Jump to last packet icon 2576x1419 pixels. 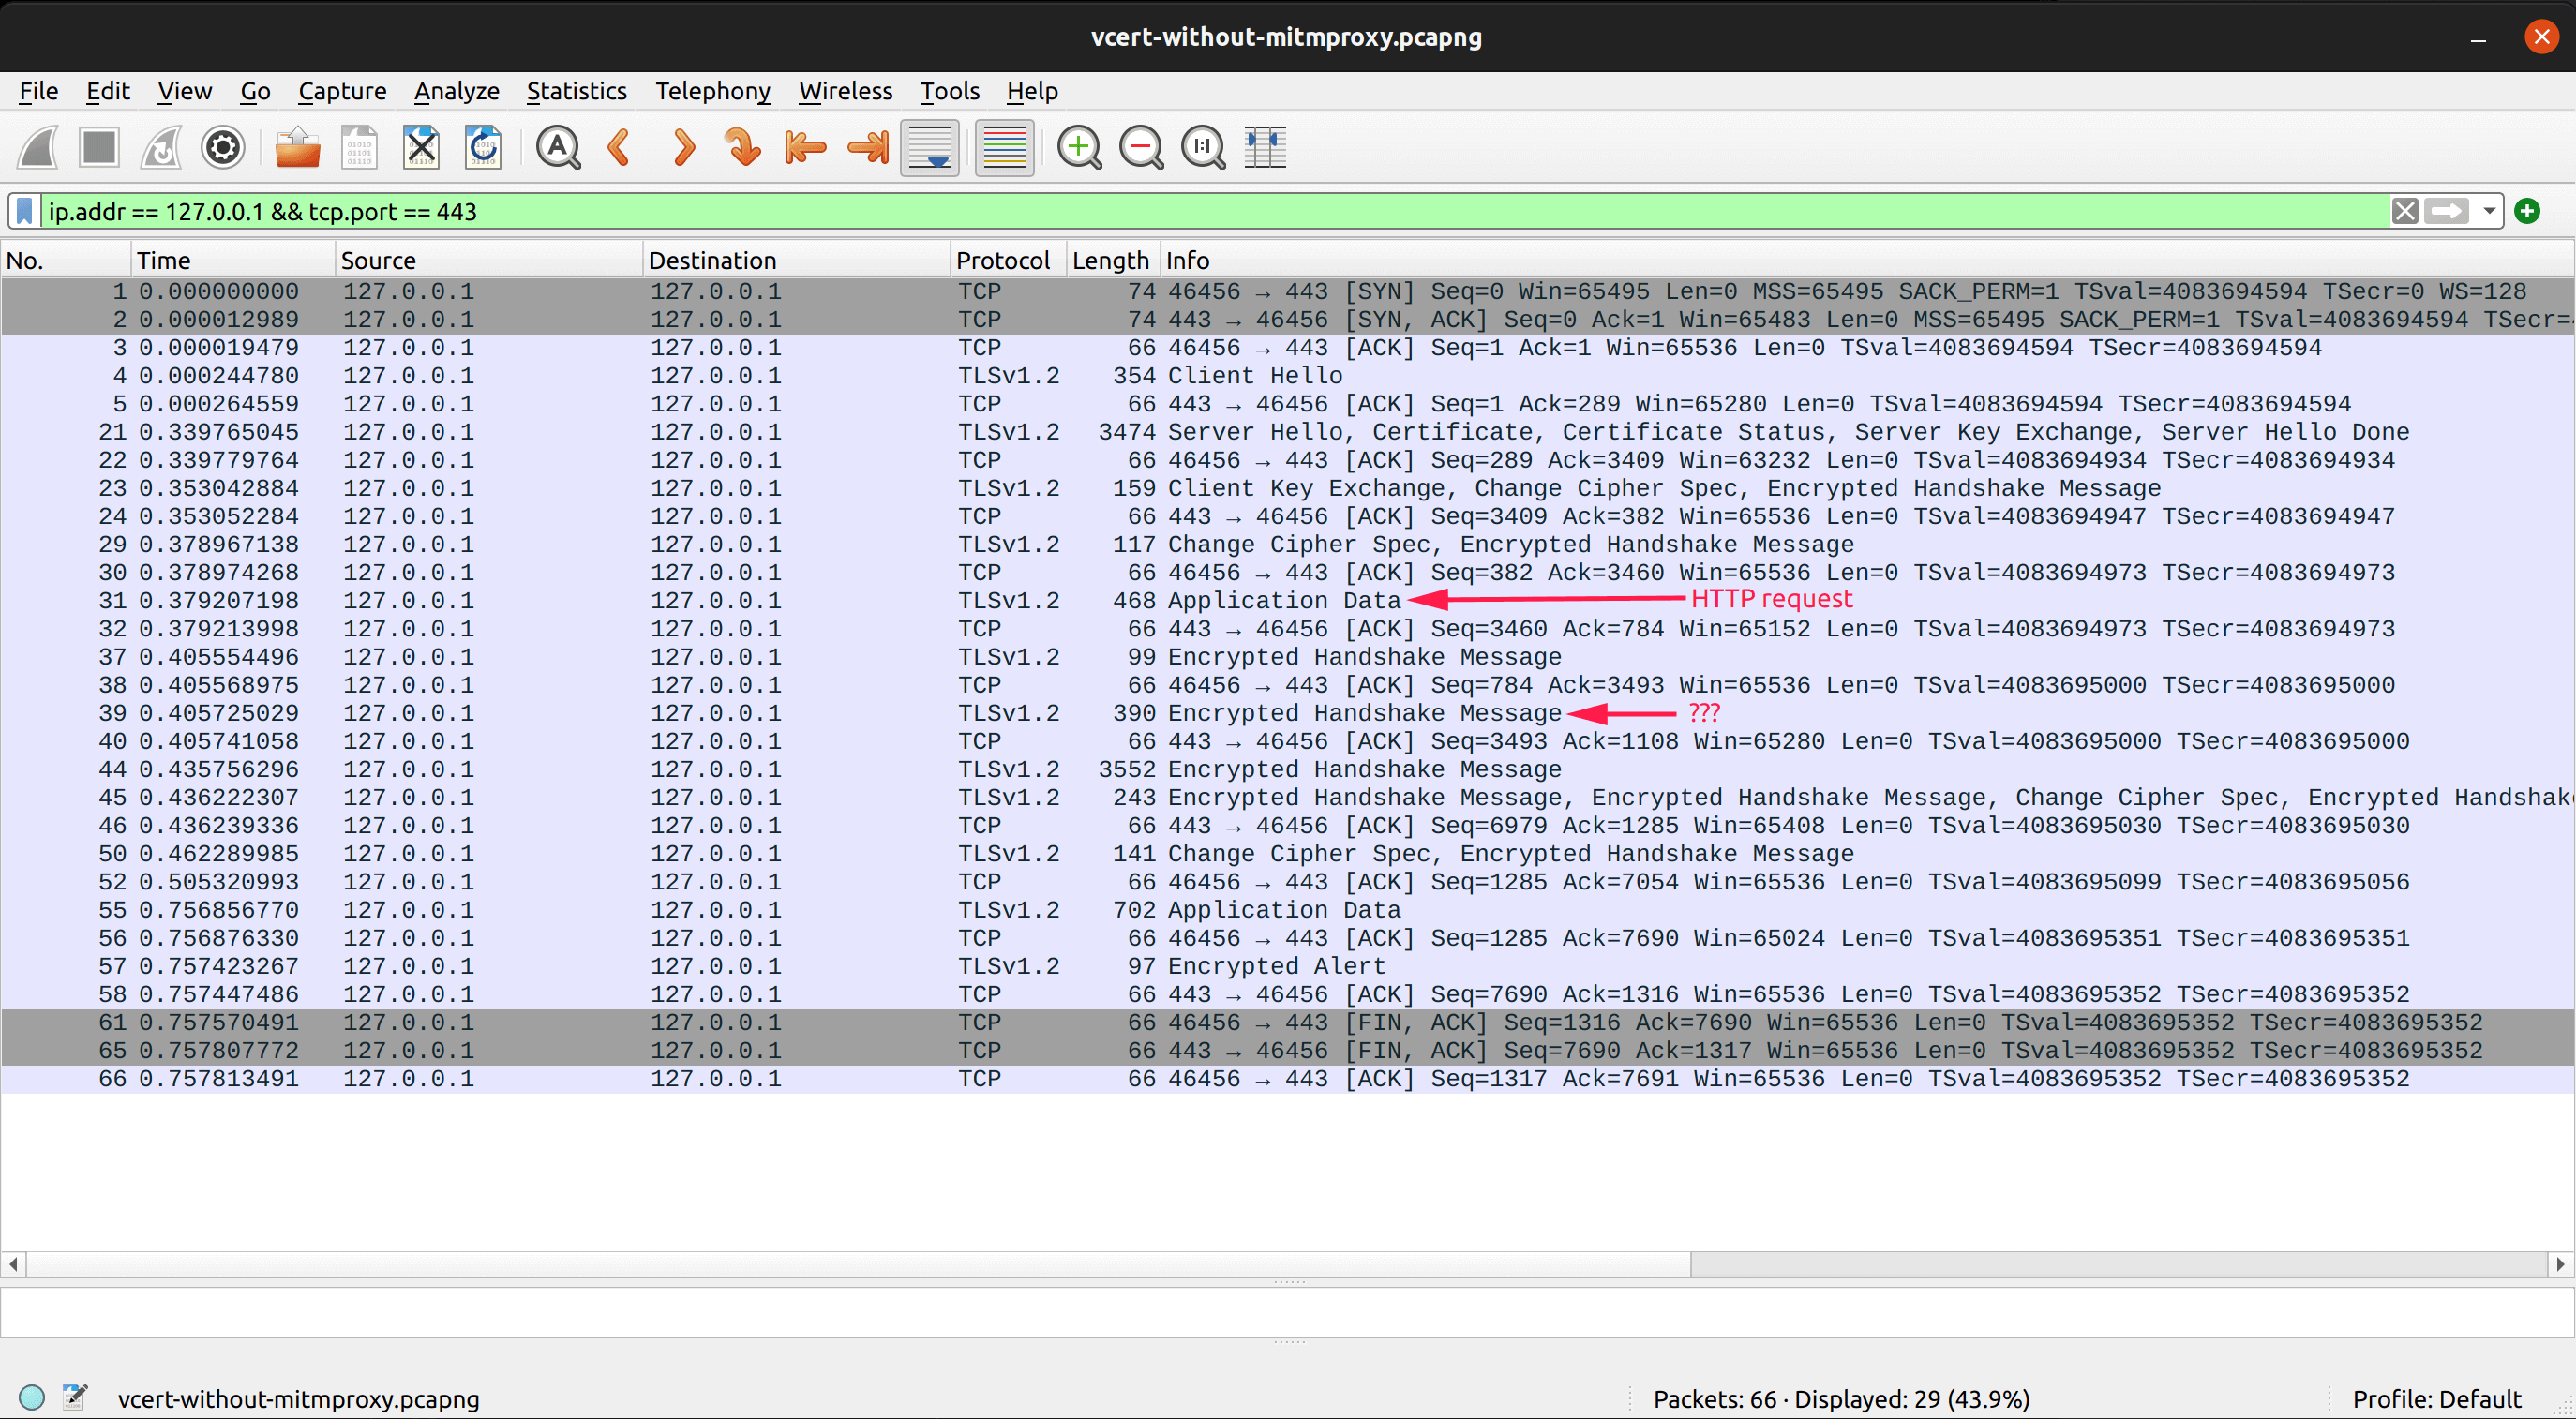click(x=867, y=148)
